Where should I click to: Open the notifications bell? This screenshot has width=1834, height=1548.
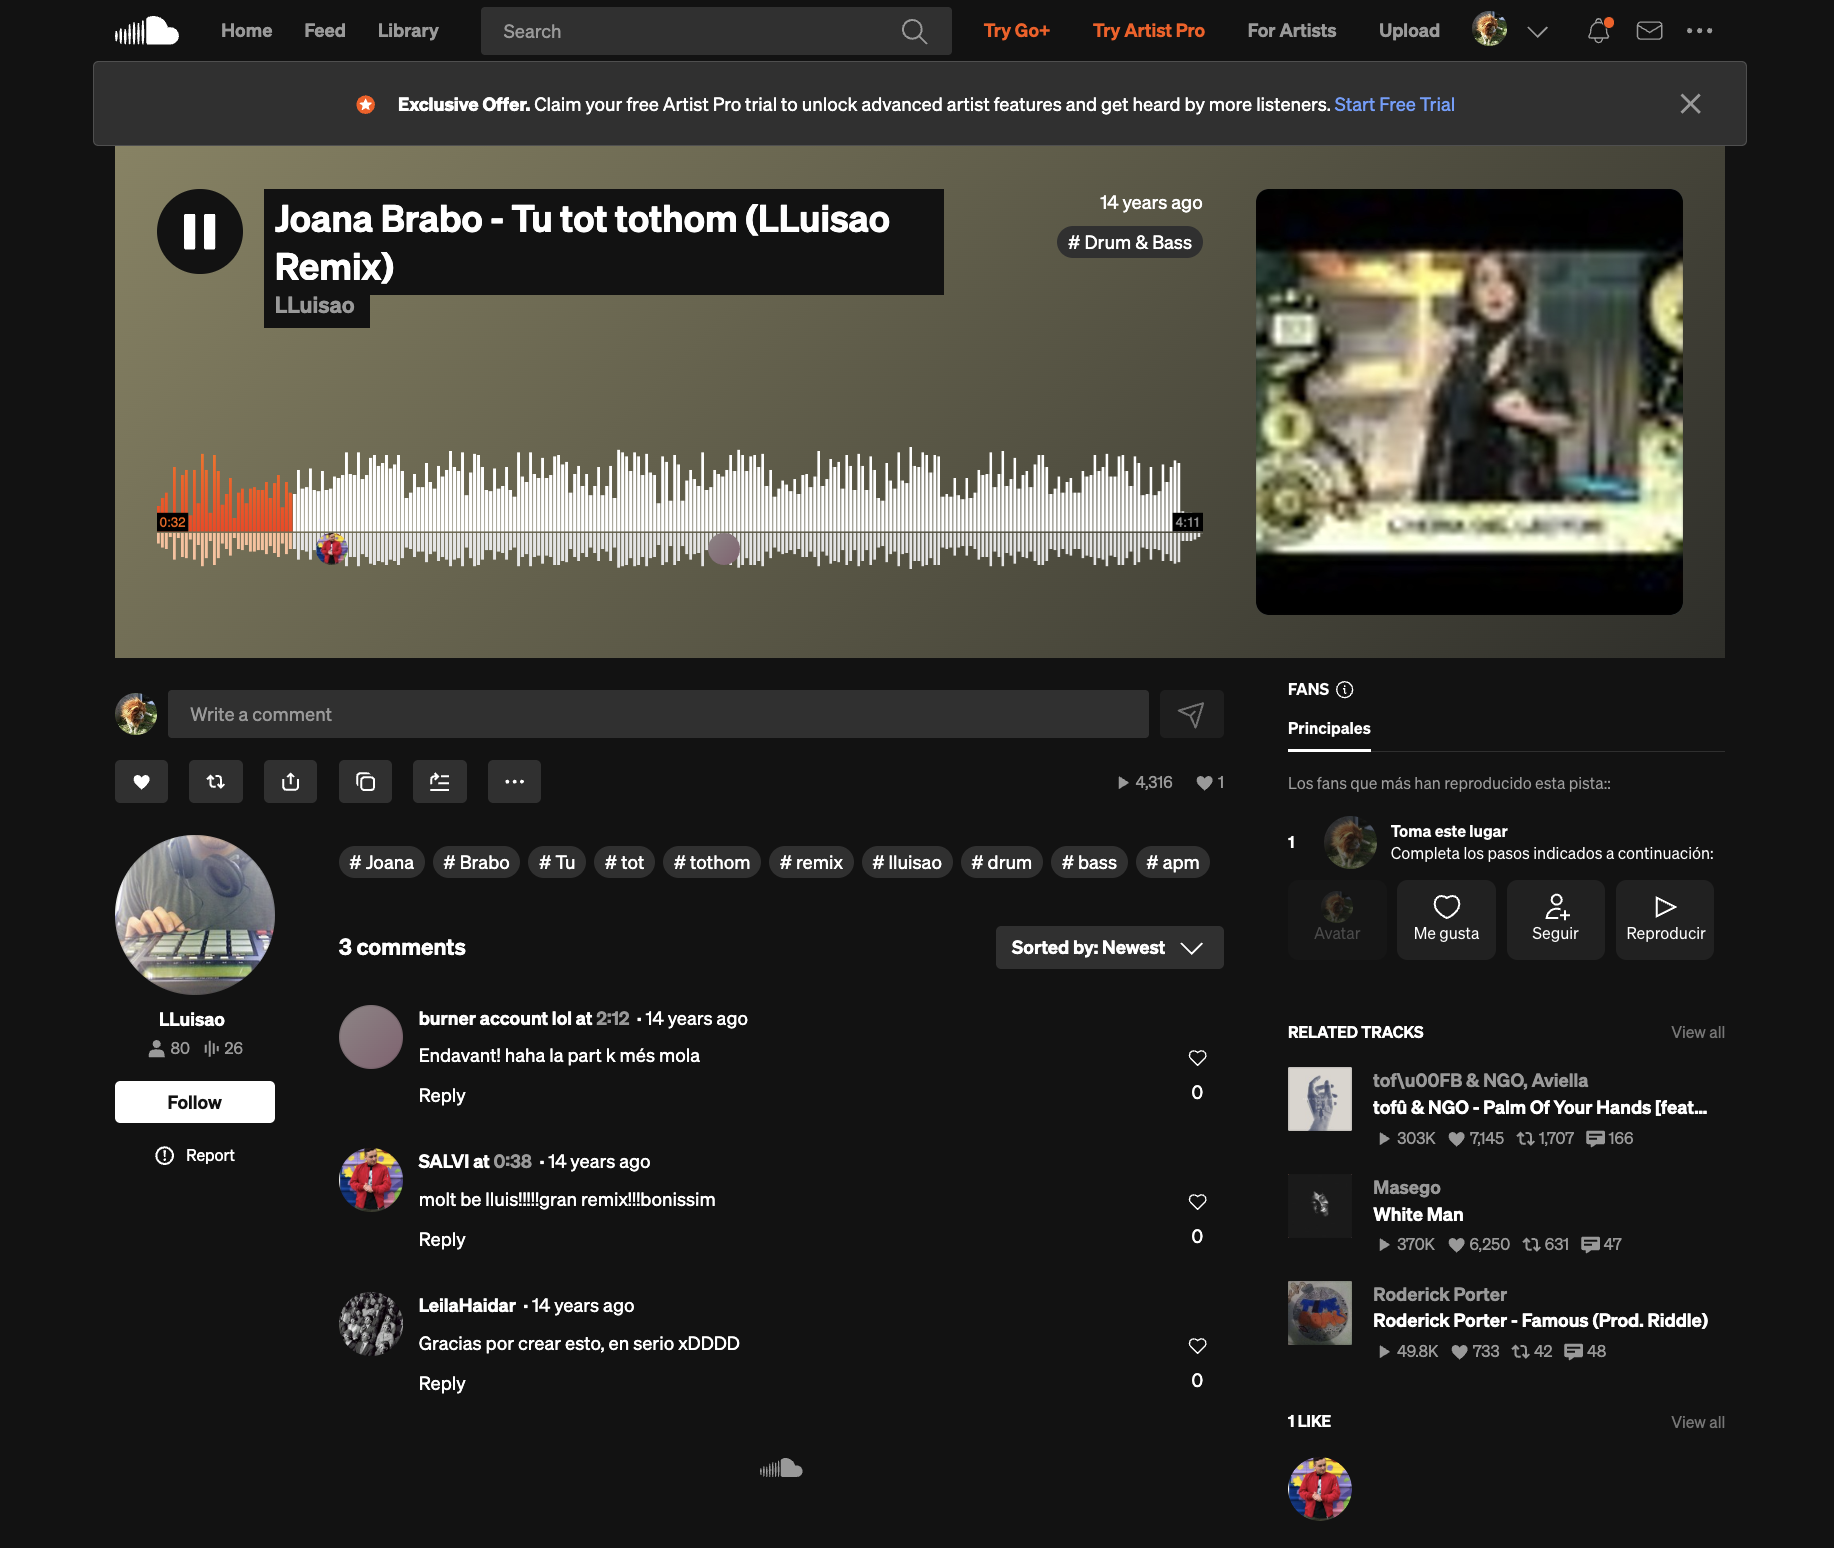(1598, 31)
